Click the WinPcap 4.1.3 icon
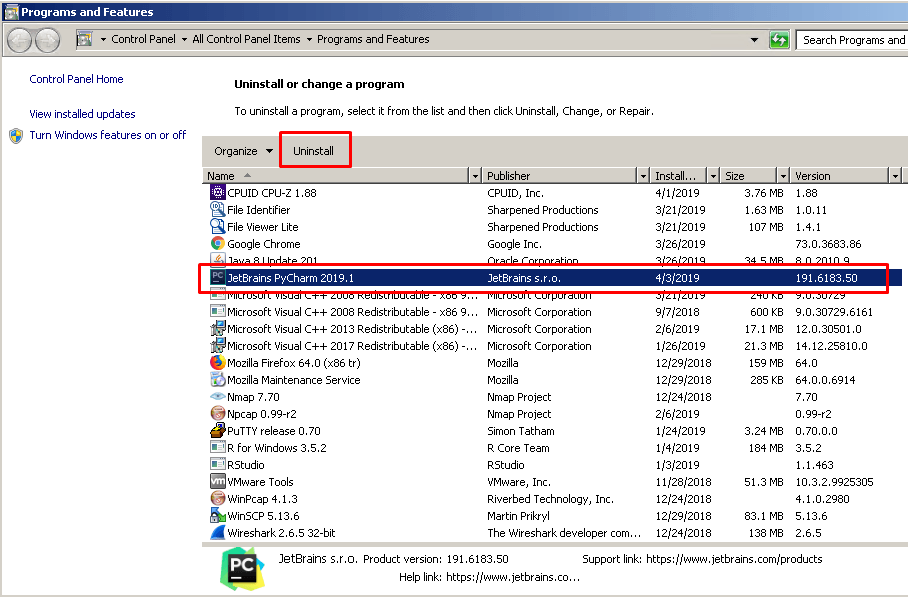This screenshot has width=908, height=597. point(217,499)
